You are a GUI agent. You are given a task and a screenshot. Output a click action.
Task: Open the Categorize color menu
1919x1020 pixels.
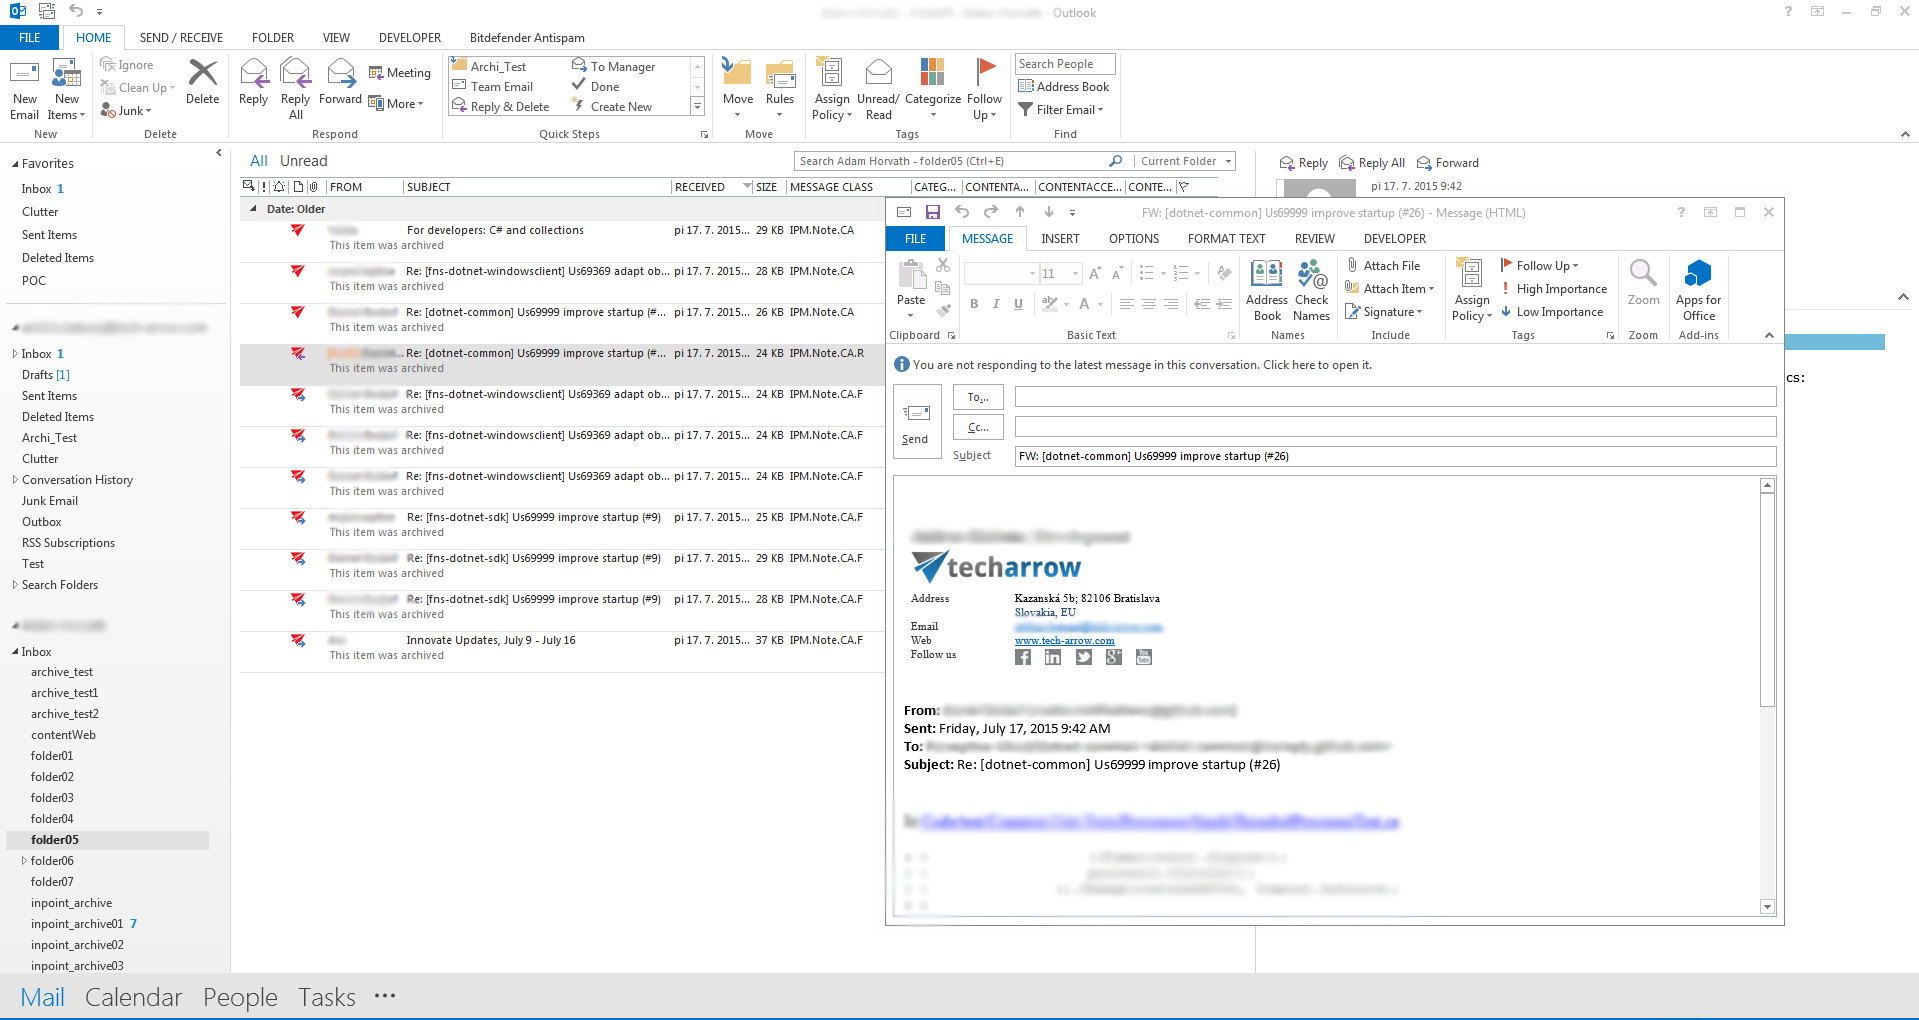932,87
